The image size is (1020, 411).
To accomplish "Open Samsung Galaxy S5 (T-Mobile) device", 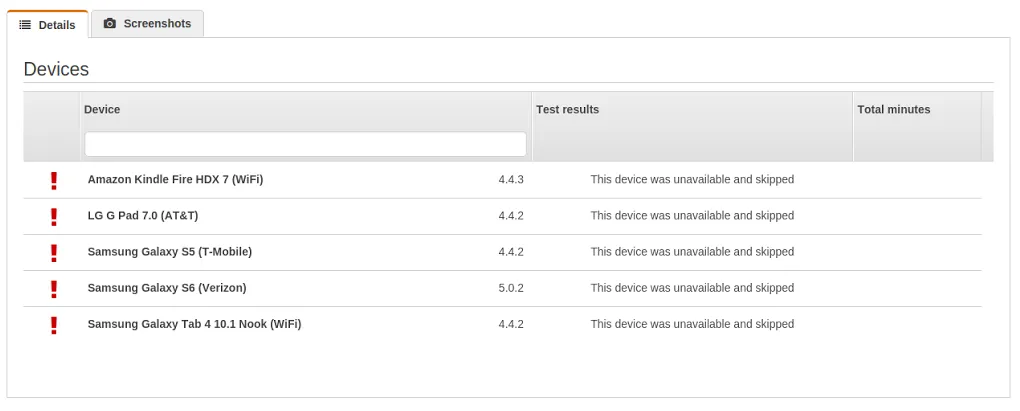I will tap(169, 252).
